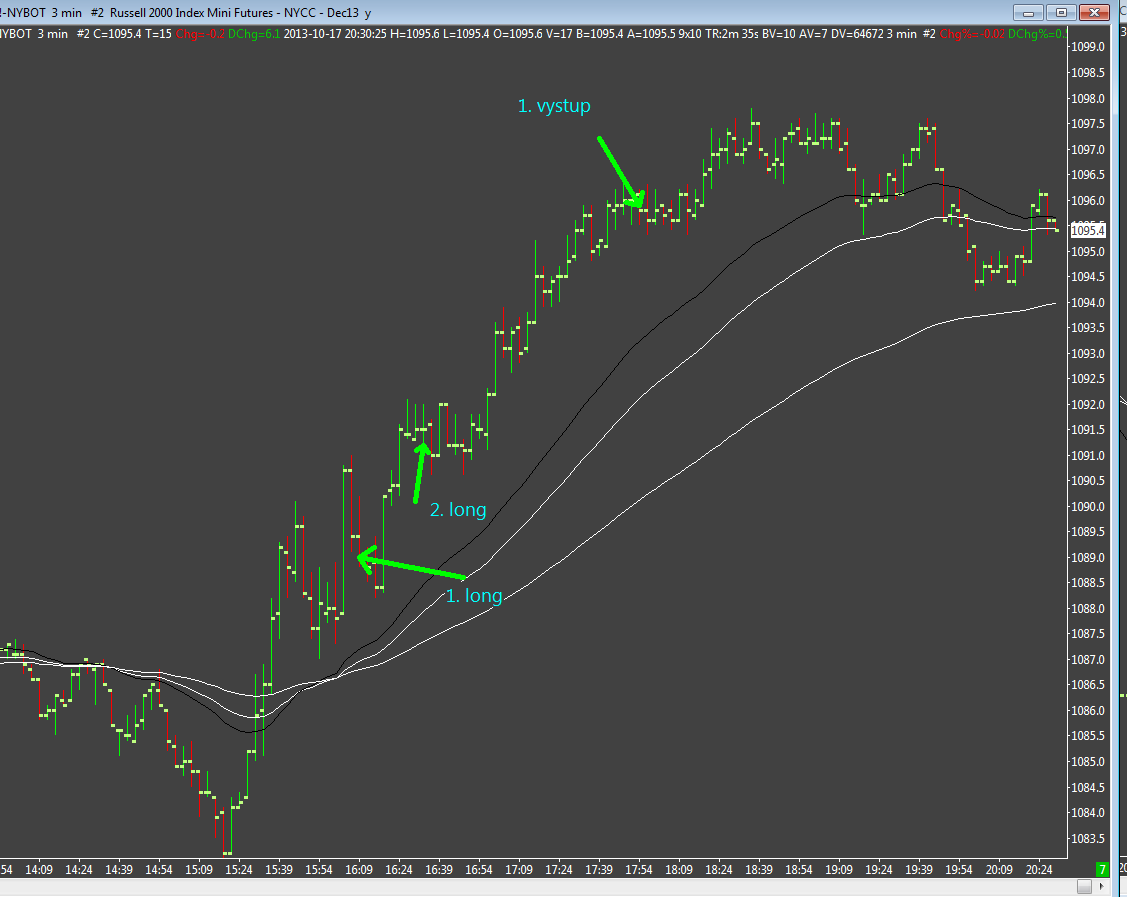Click the 1090.0 price axis label
This screenshot has height=897, width=1127.
pos(1087,507)
